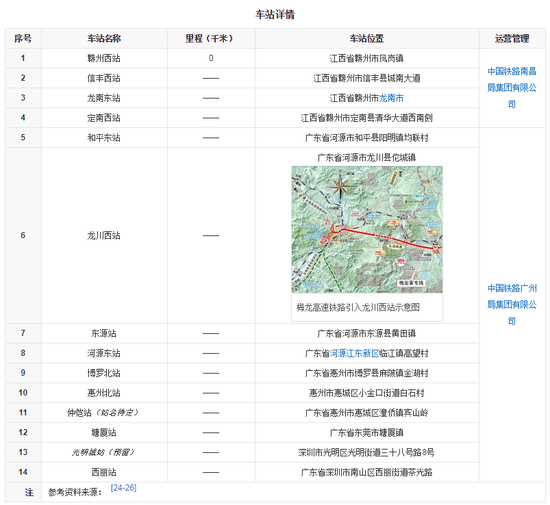Select the 赣州西站 station name cell
The height and width of the screenshot is (505, 550).
click(x=104, y=58)
